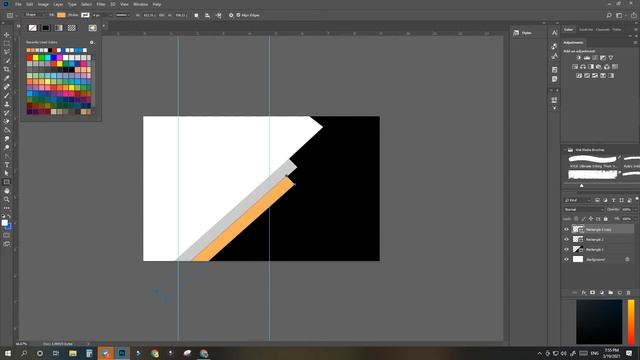The image size is (640, 360).
Task: Open the color picker from fill popup
Action: (x=93, y=28)
